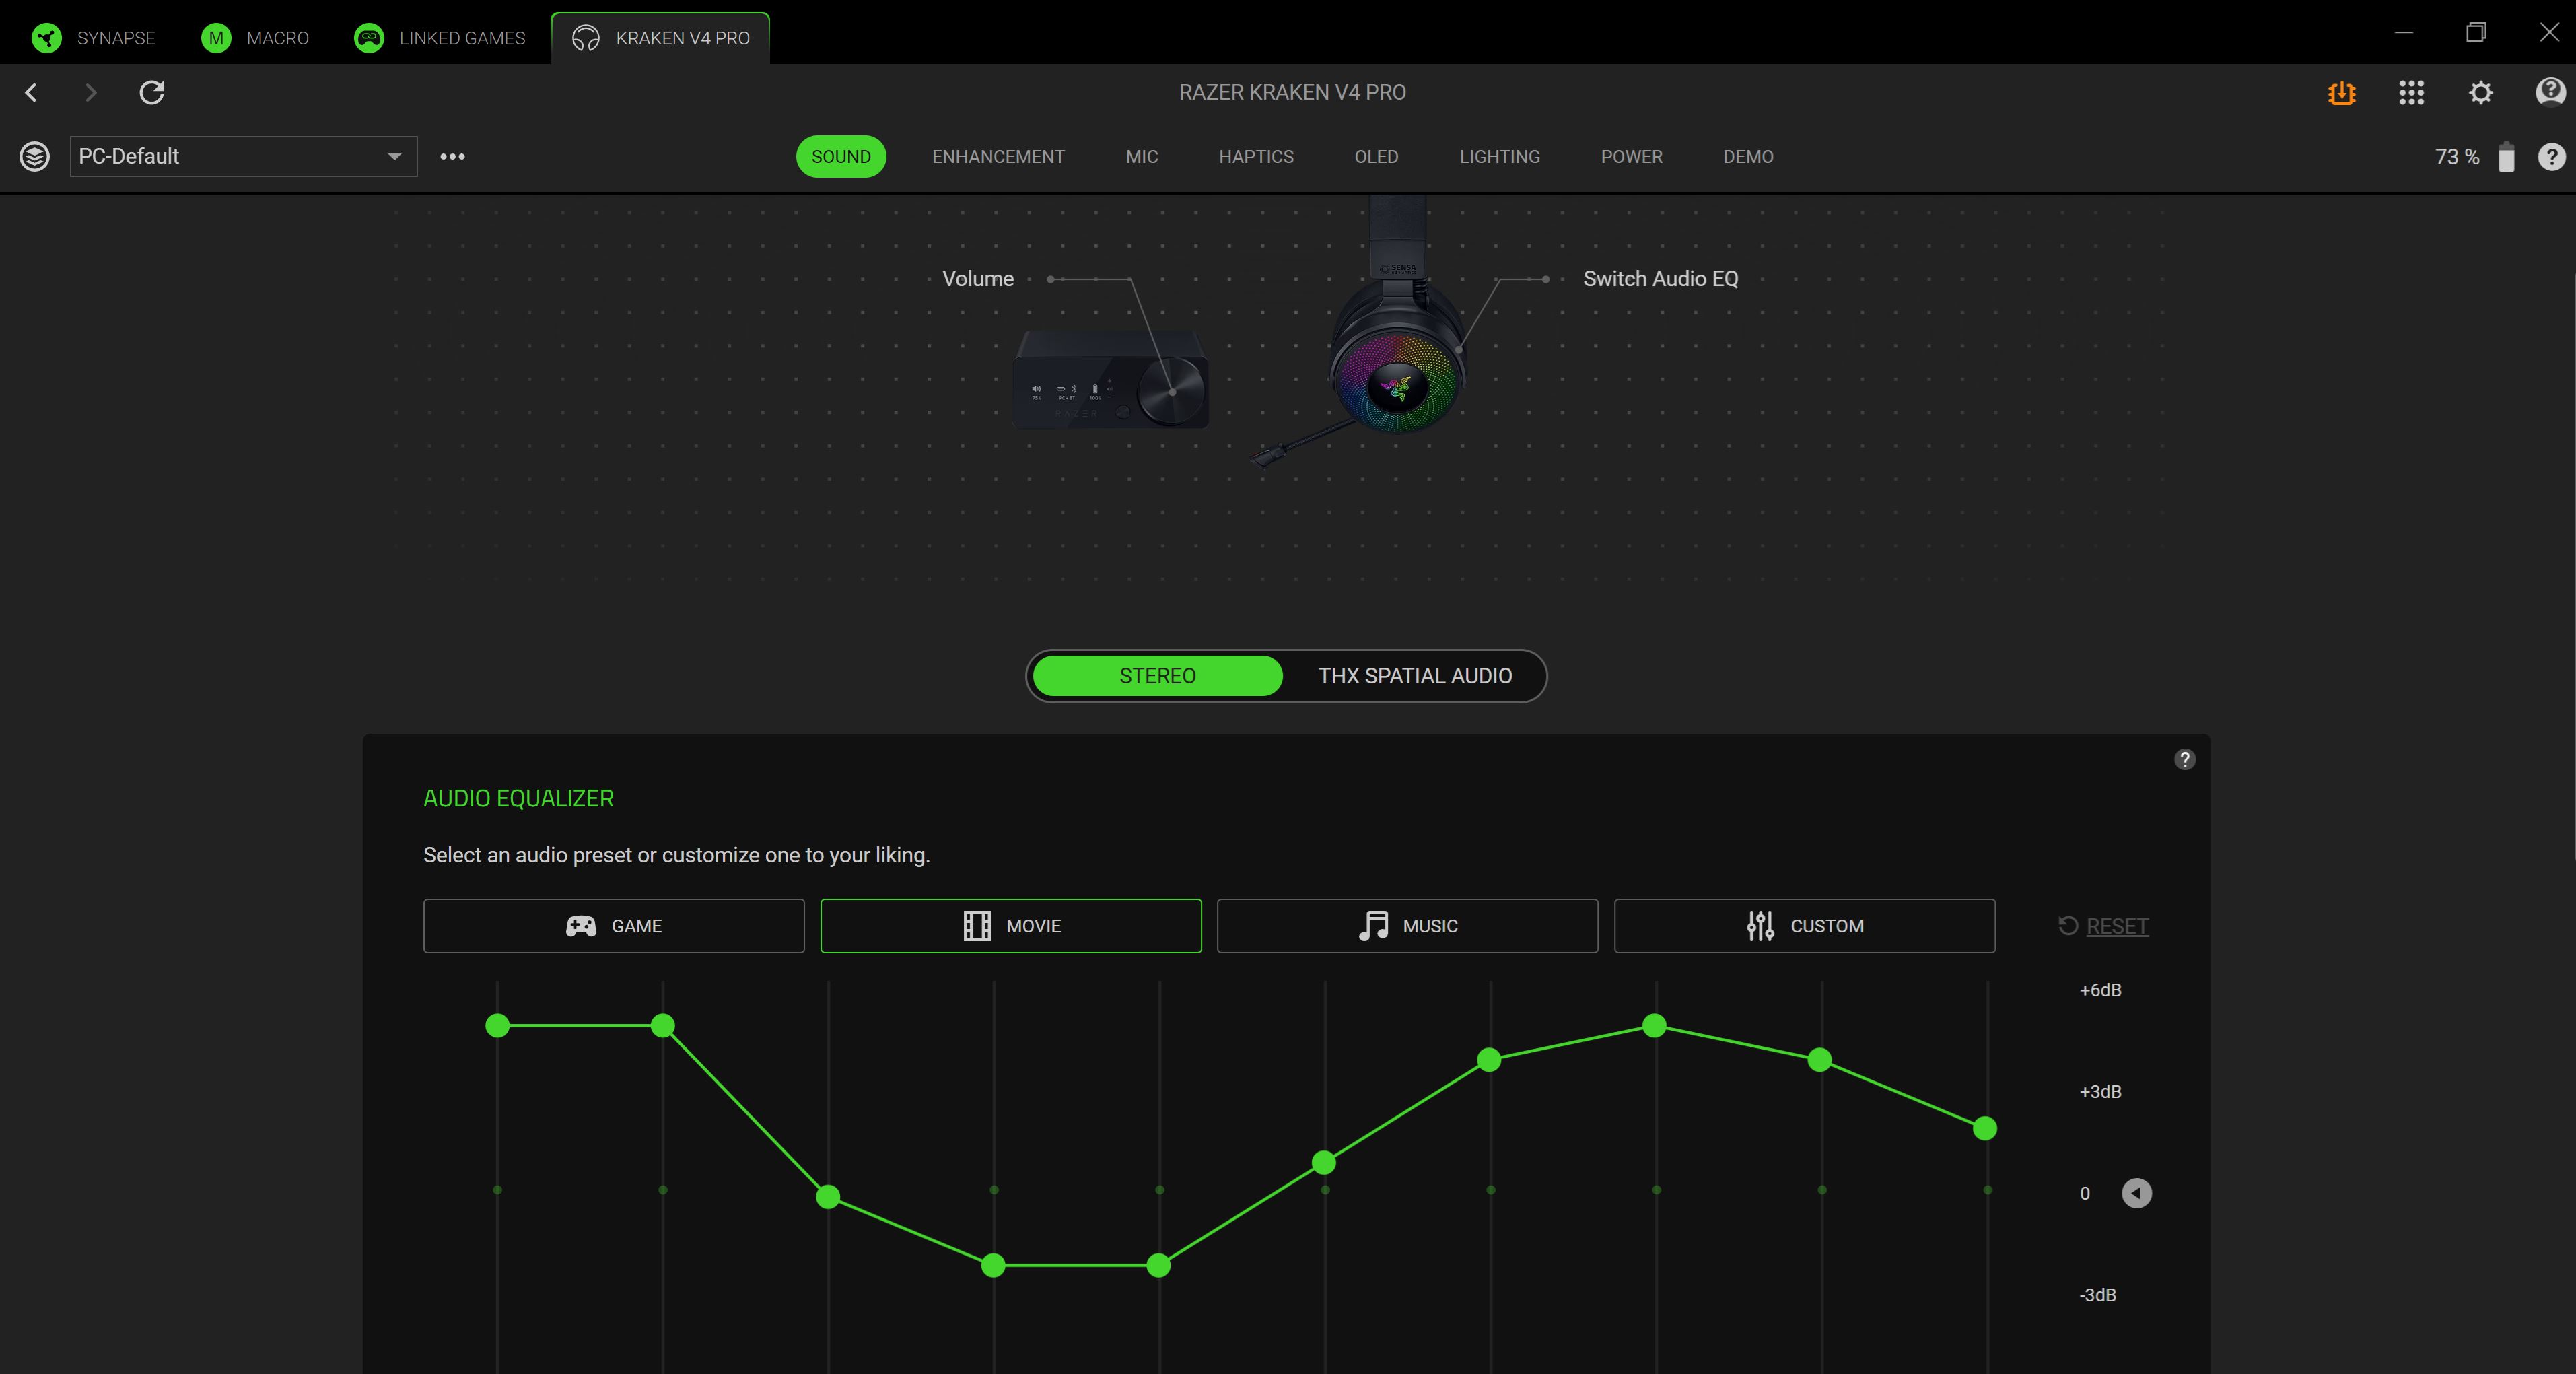
Task: Click the first EQ band slider handle
Action: point(497,1025)
